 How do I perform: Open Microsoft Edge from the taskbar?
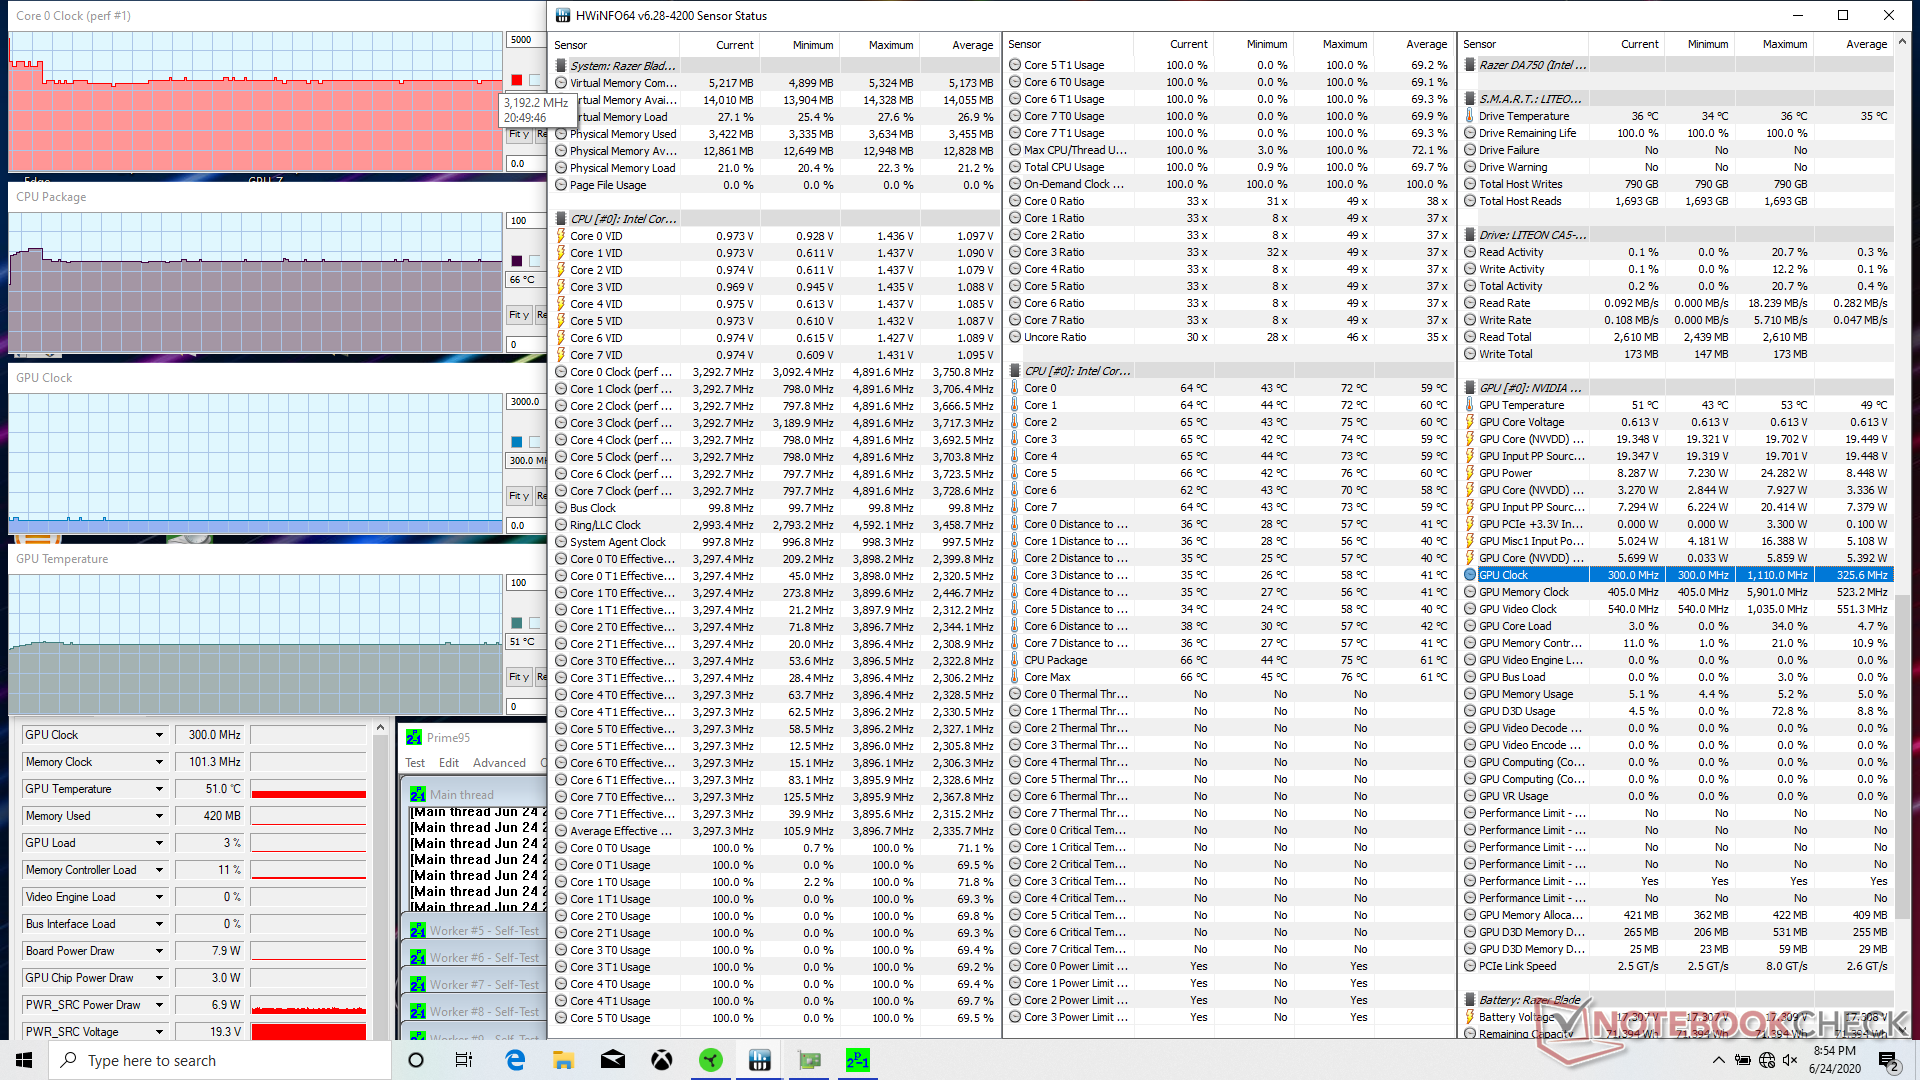tap(515, 1060)
